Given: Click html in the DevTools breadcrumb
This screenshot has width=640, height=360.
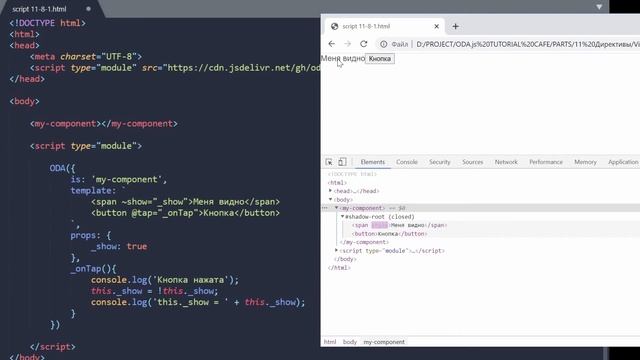Looking at the screenshot, I should 330,342.
